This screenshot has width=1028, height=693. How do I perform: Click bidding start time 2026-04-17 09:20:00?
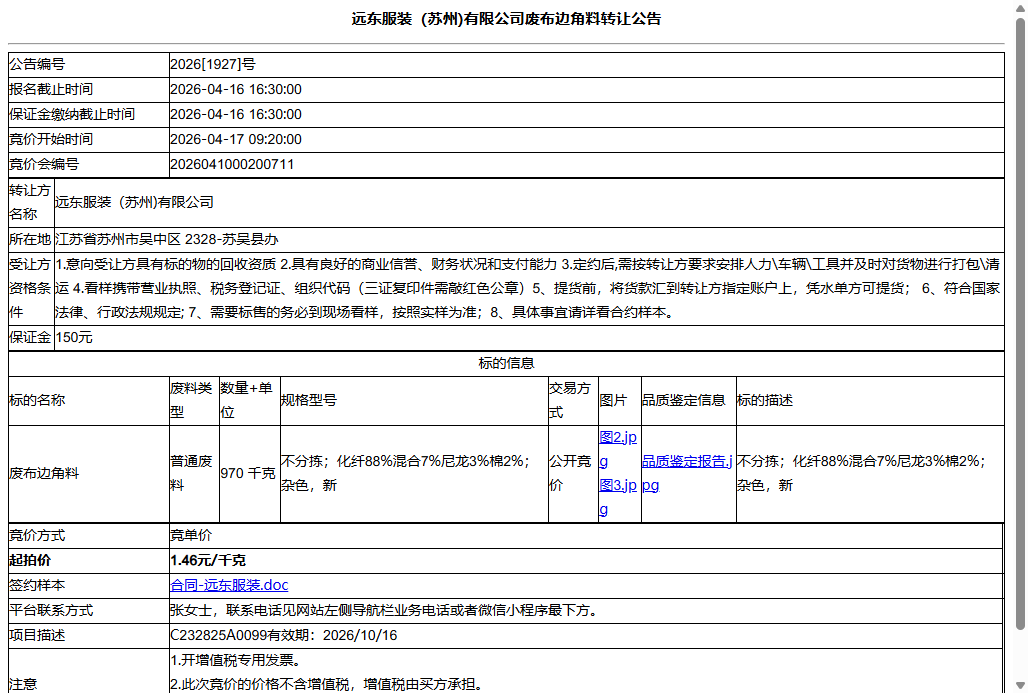236,139
